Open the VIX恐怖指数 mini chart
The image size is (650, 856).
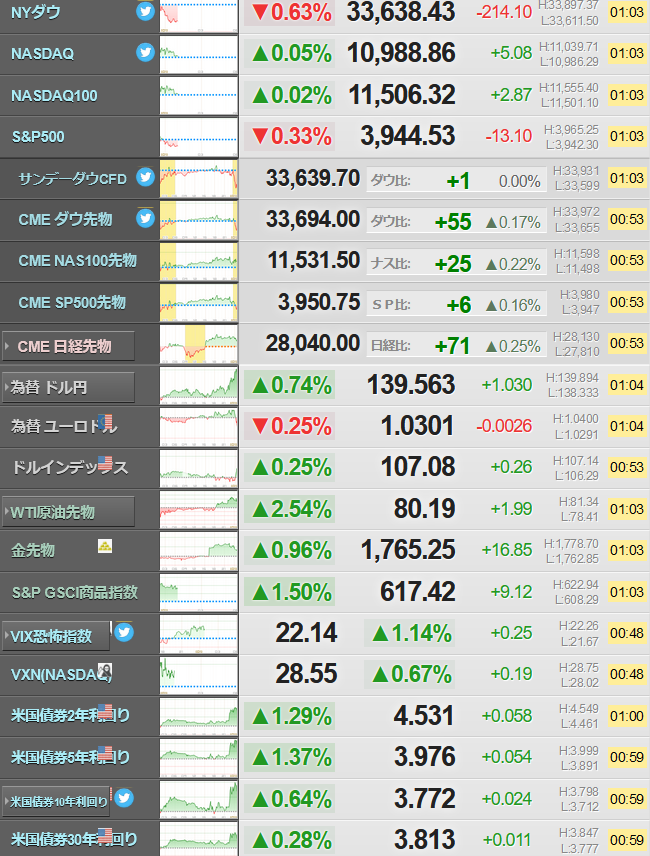point(199,634)
